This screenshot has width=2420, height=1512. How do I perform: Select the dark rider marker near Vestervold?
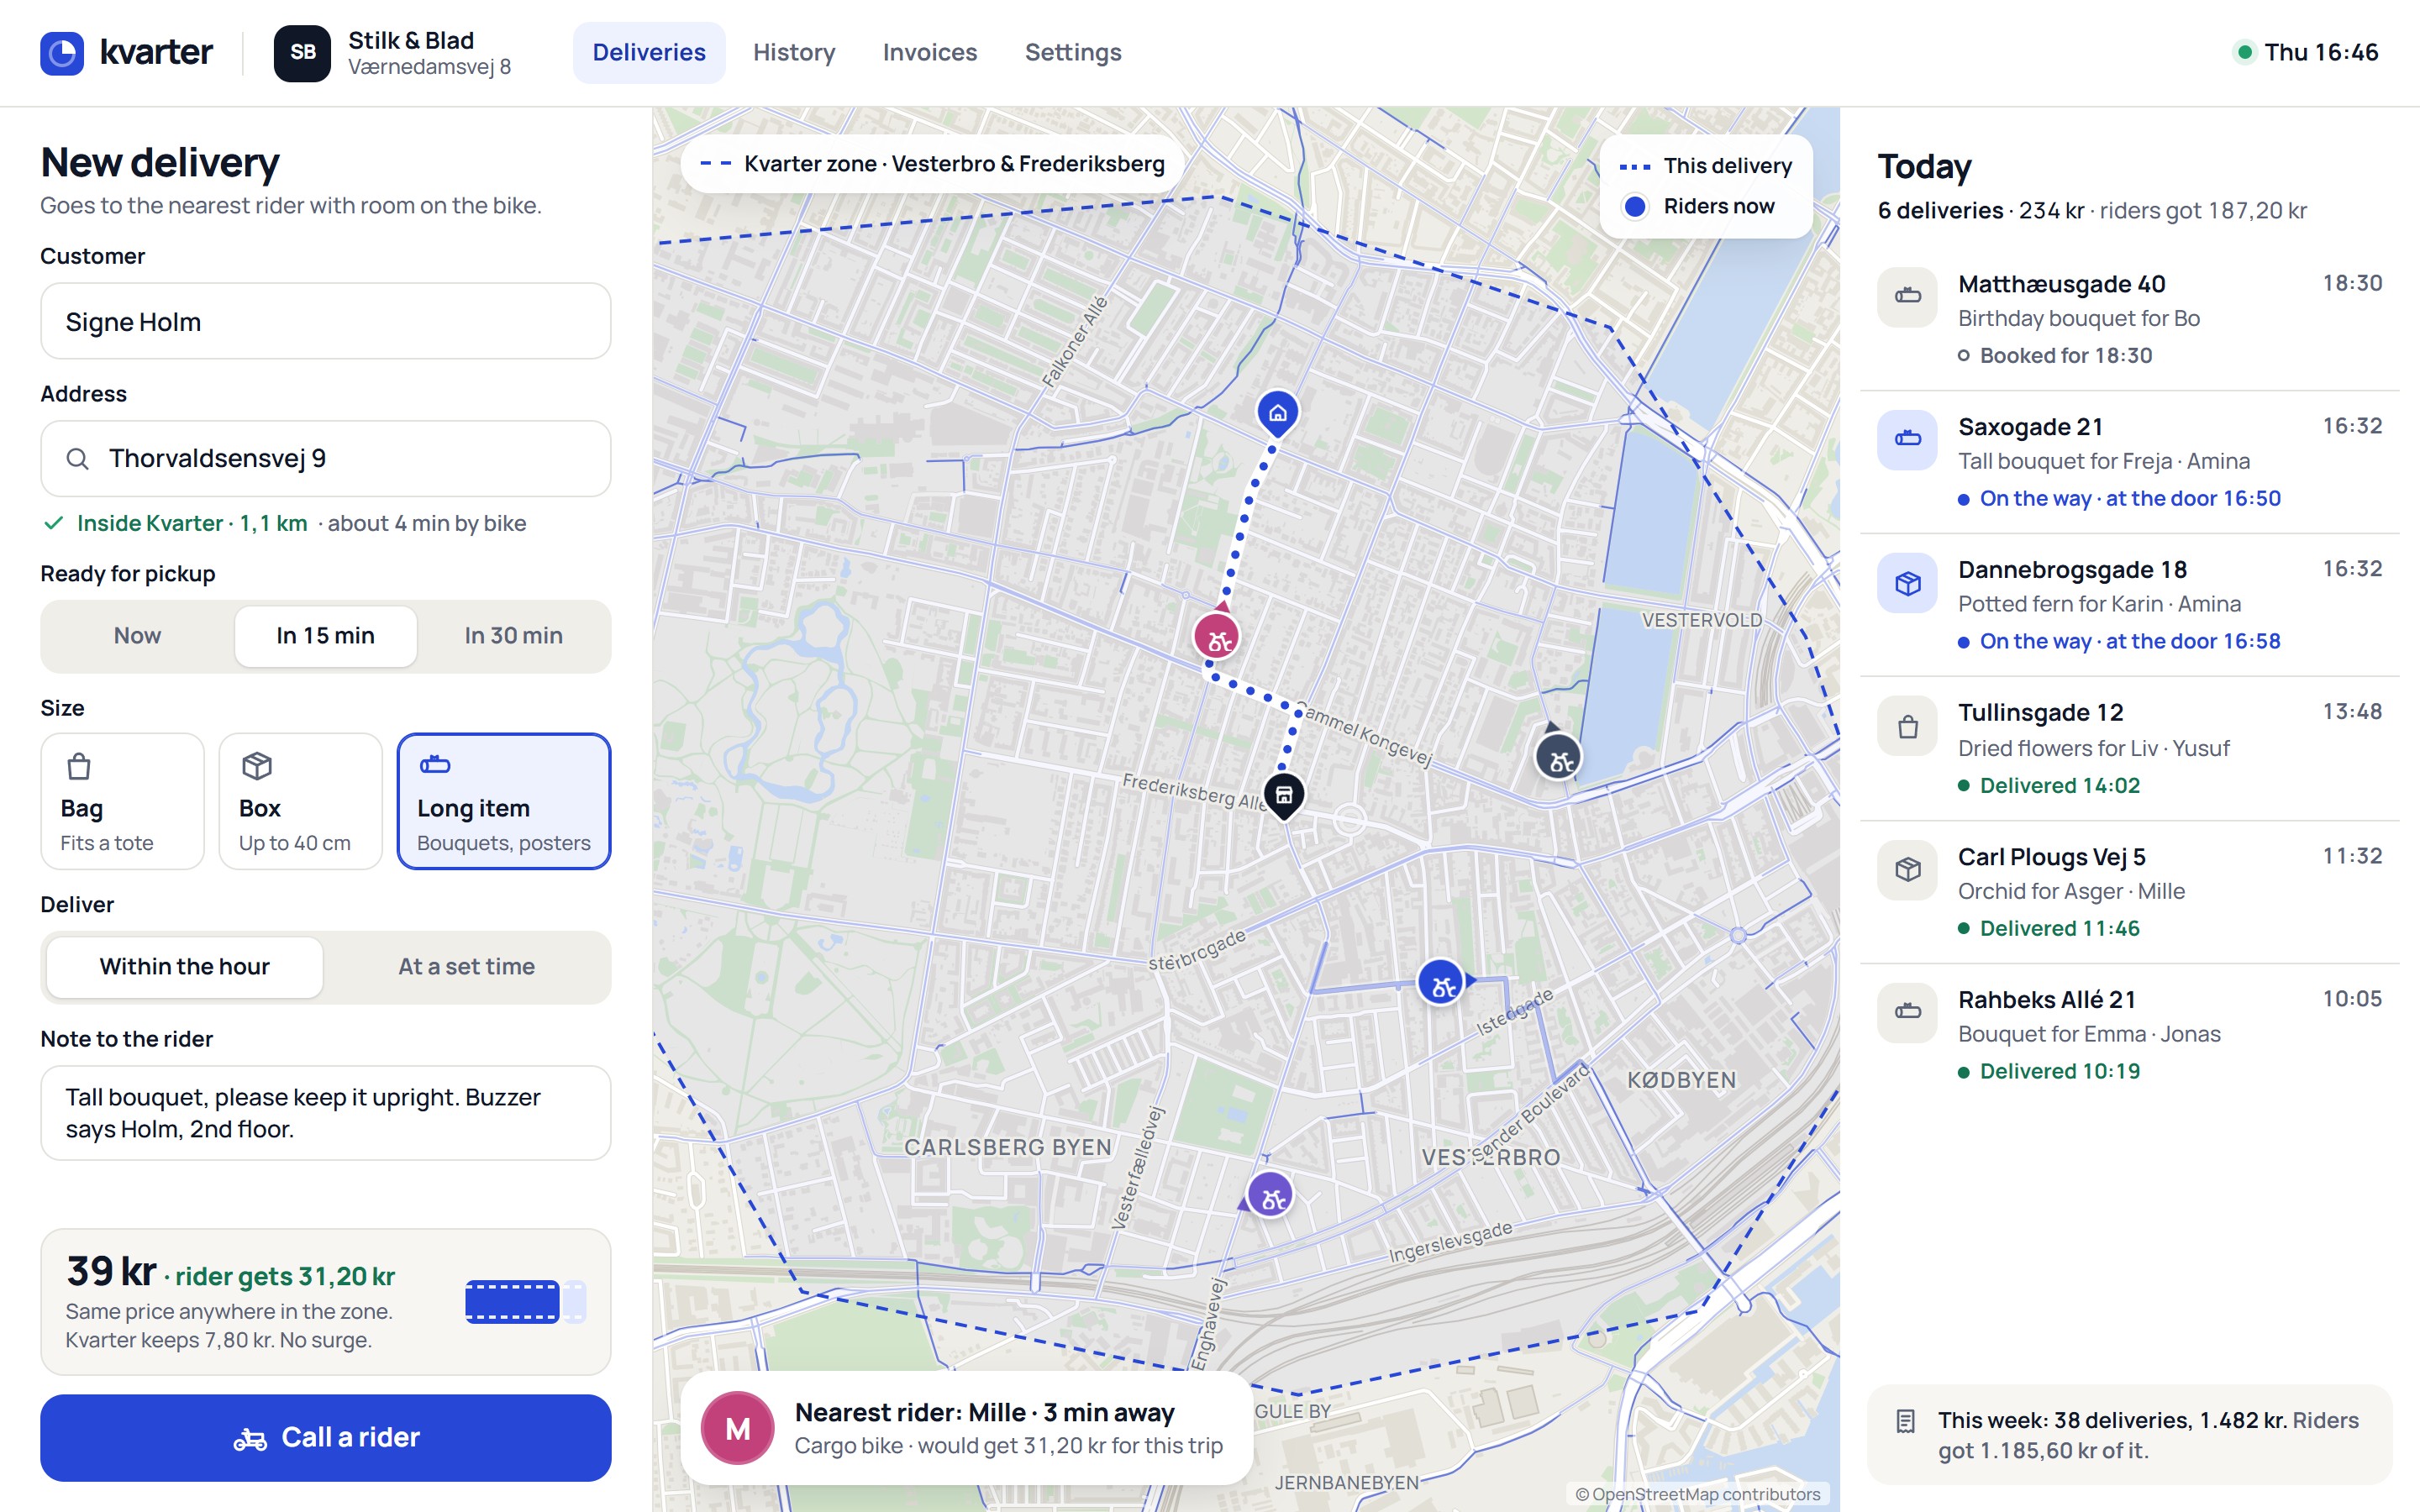1558,758
